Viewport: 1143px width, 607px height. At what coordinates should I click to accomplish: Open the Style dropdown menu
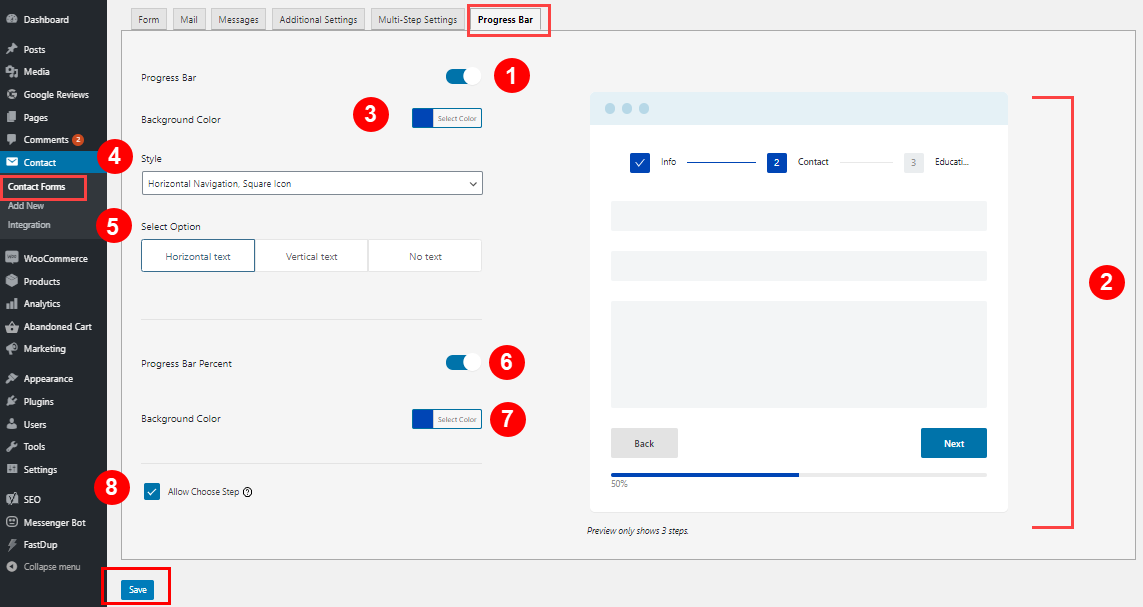[312, 184]
